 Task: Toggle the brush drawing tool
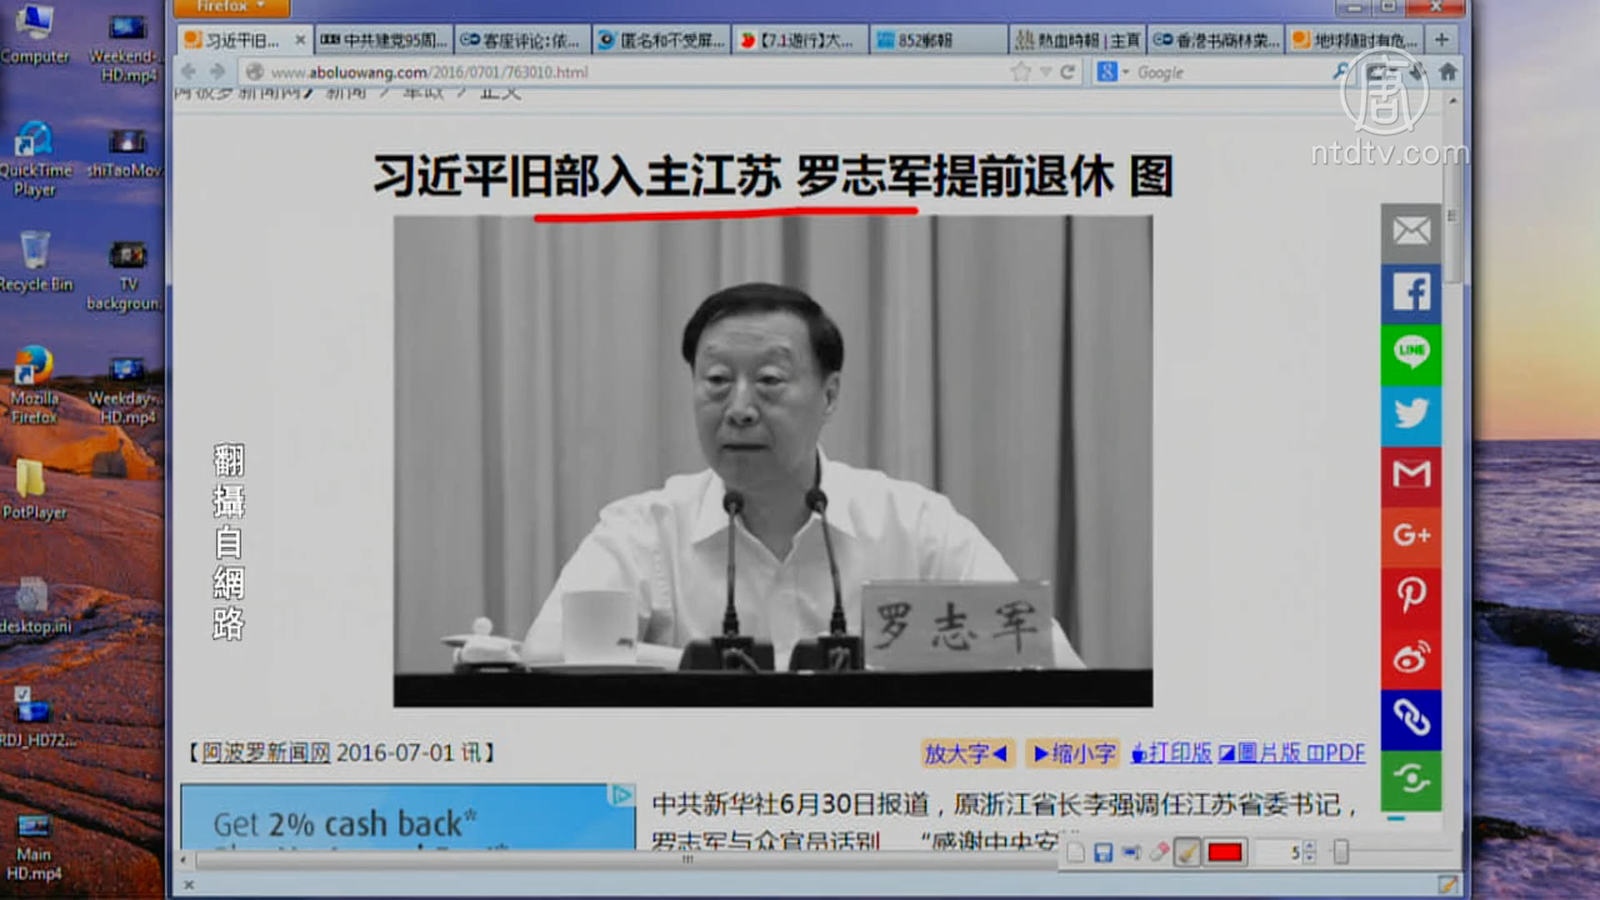(1188, 852)
